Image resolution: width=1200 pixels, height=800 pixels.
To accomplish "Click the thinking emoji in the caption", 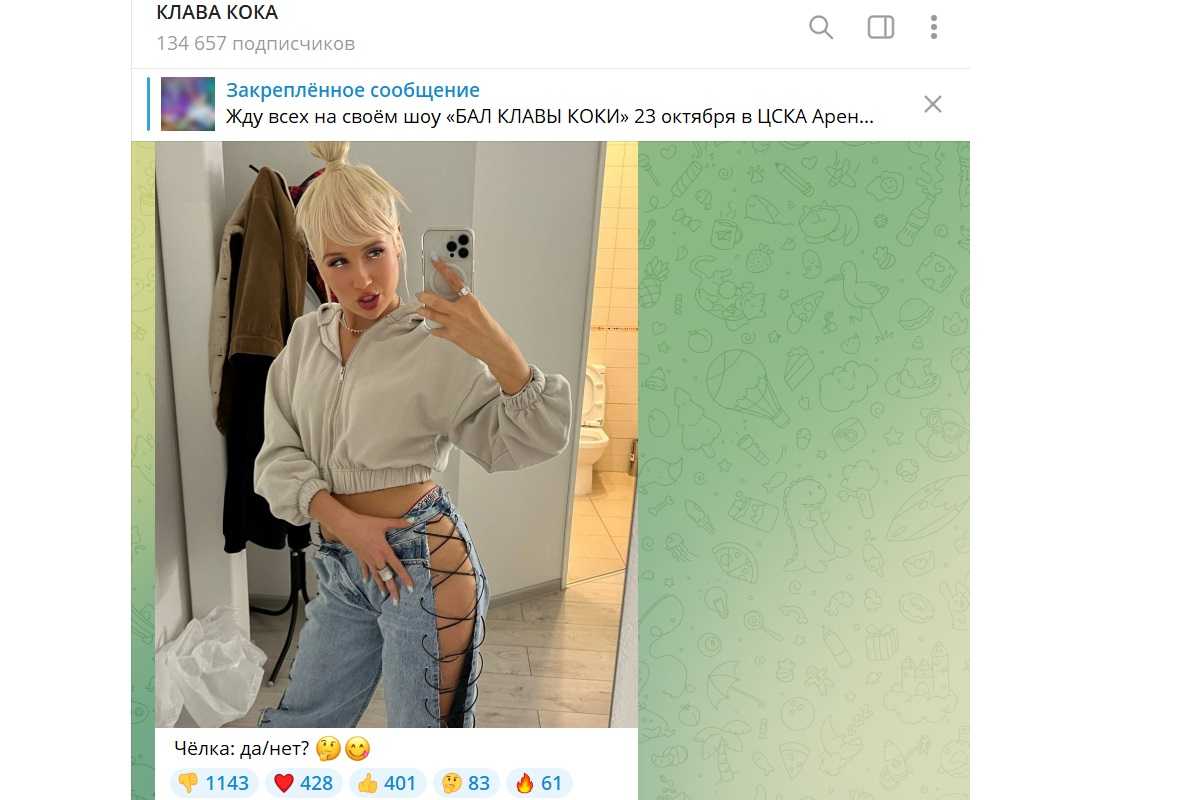I will click(327, 748).
